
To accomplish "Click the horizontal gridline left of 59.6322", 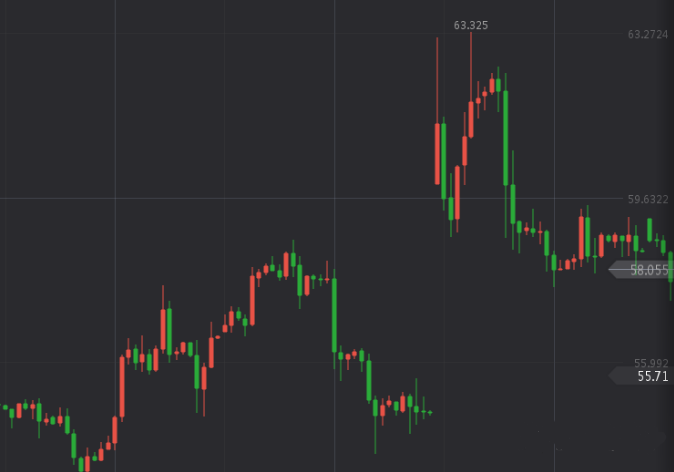I will pyautogui.click(x=300, y=199).
